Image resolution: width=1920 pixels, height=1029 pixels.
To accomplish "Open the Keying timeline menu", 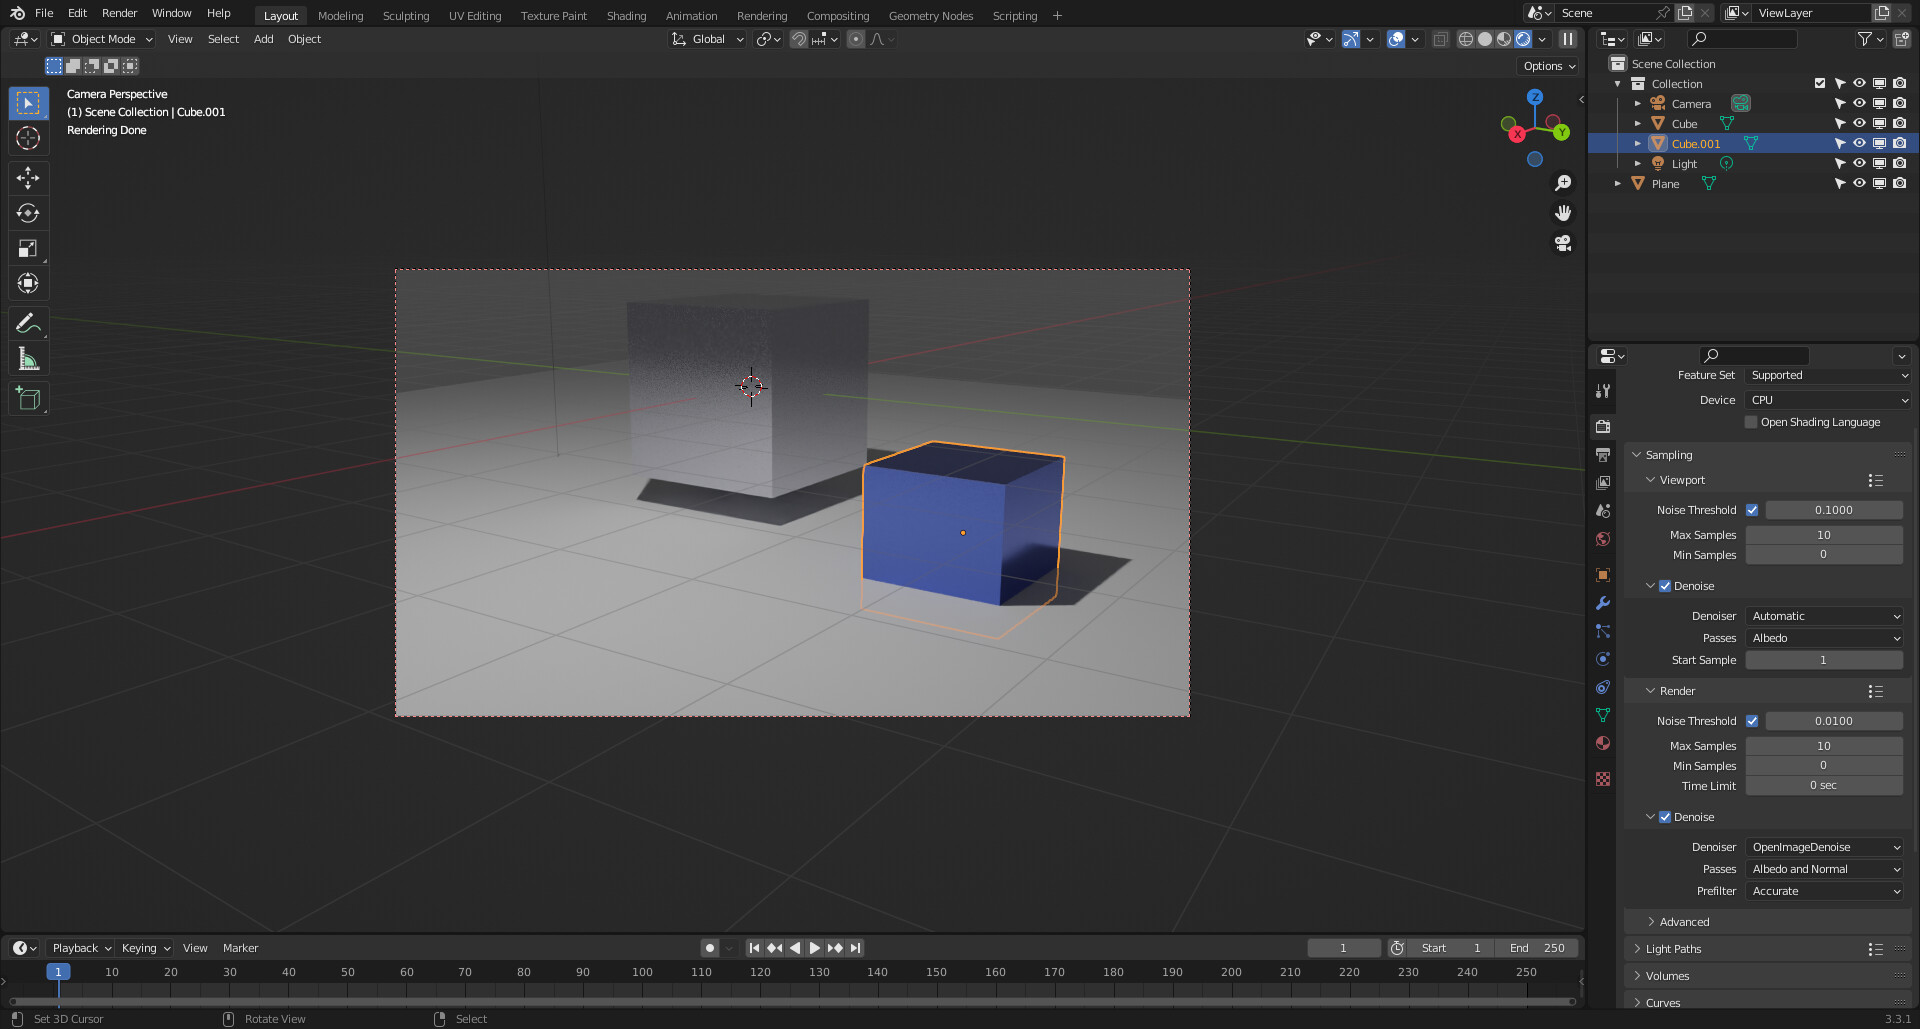I will pos(145,948).
